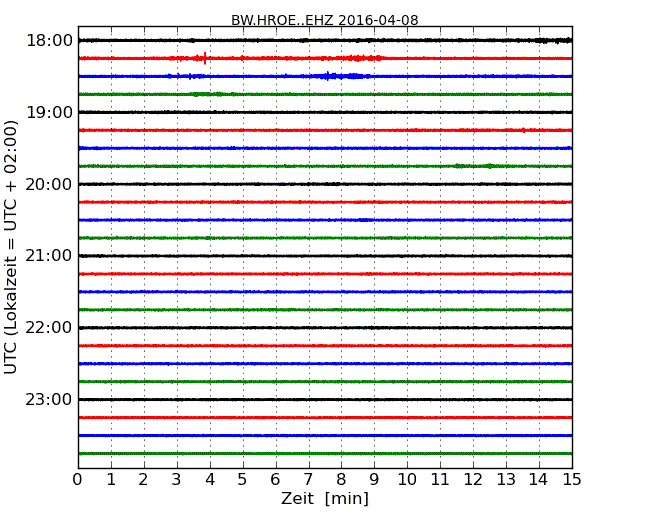Click the x-axis tick label "12"
This screenshot has width=650, height=520.
pos(473,480)
